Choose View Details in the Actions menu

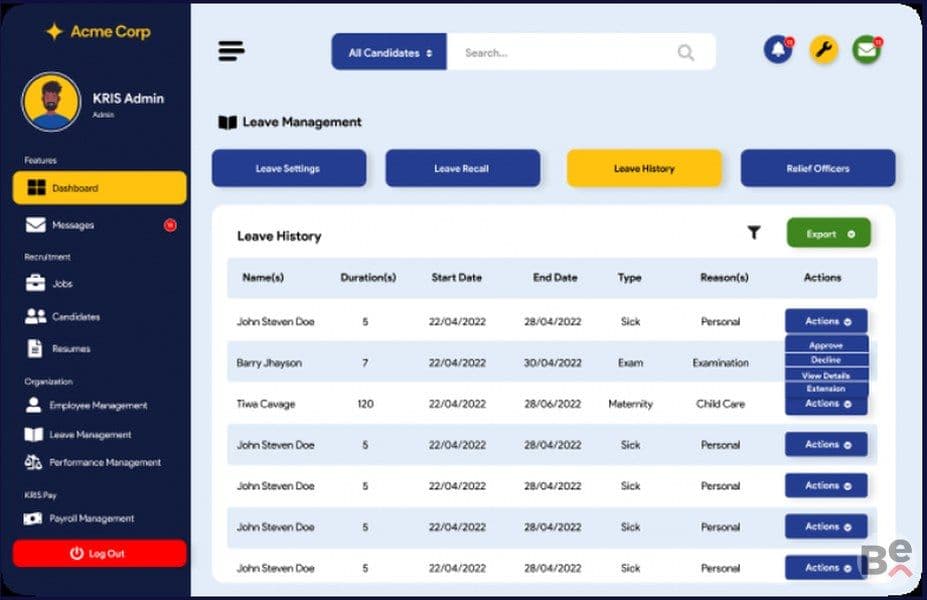pos(826,375)
